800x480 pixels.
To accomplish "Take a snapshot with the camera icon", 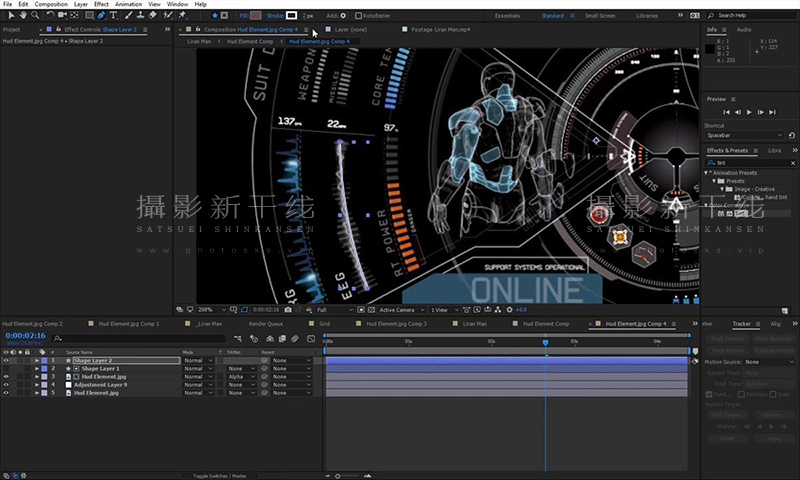I will pos(288,310).
